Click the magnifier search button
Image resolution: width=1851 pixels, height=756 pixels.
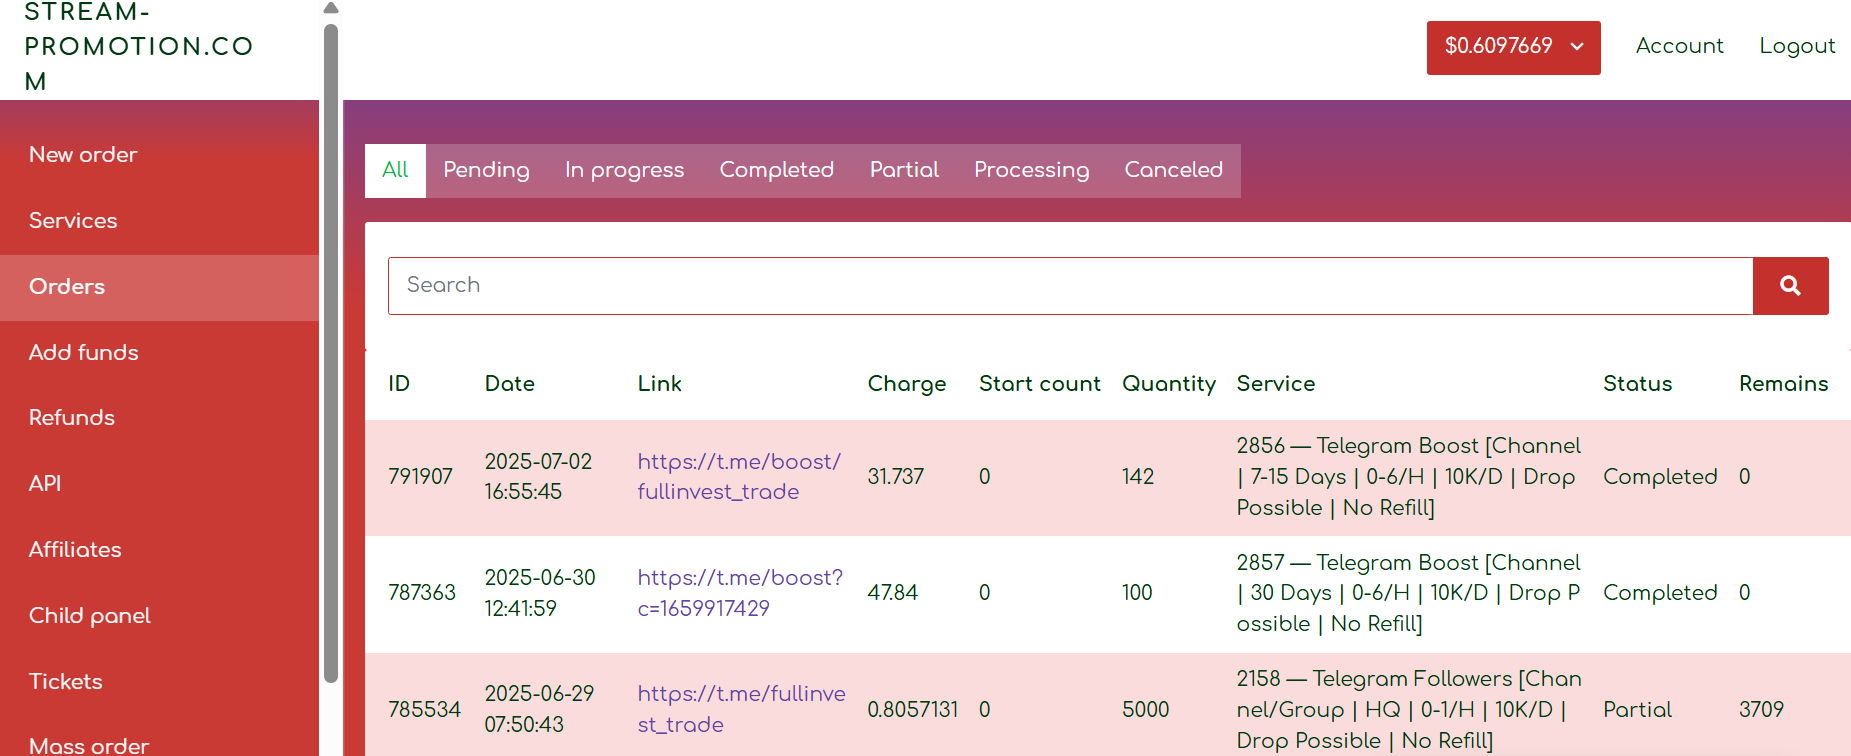[x=1790, y=286]
